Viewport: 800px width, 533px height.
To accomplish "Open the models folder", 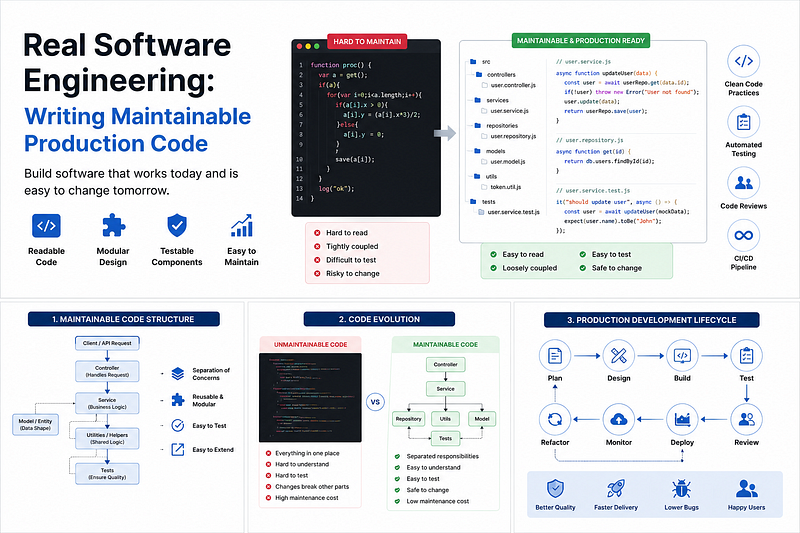I will (490, 151).
